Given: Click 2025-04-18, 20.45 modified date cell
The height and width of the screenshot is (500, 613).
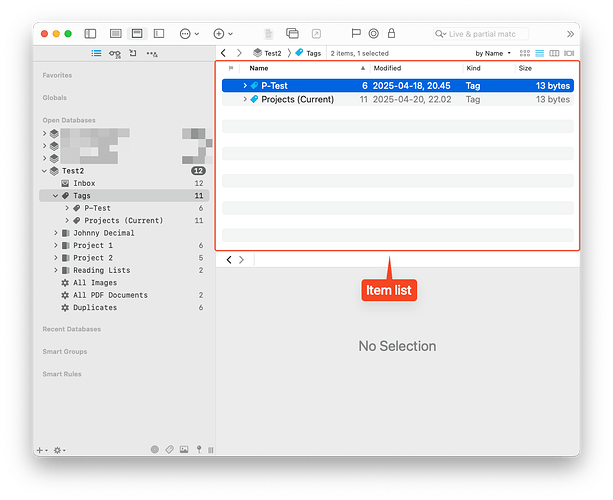Looking at the screenshot, I should pyautogui.click(x=411, y=86).
